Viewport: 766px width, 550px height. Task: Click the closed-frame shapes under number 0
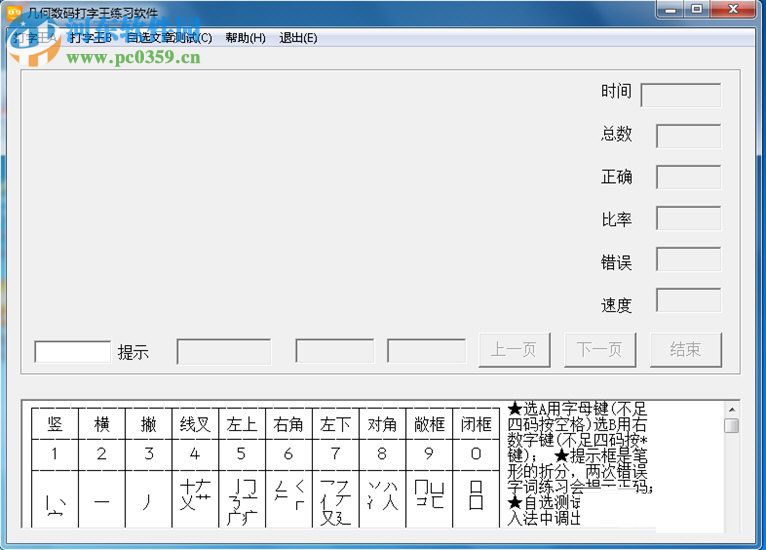pos(476,495)
